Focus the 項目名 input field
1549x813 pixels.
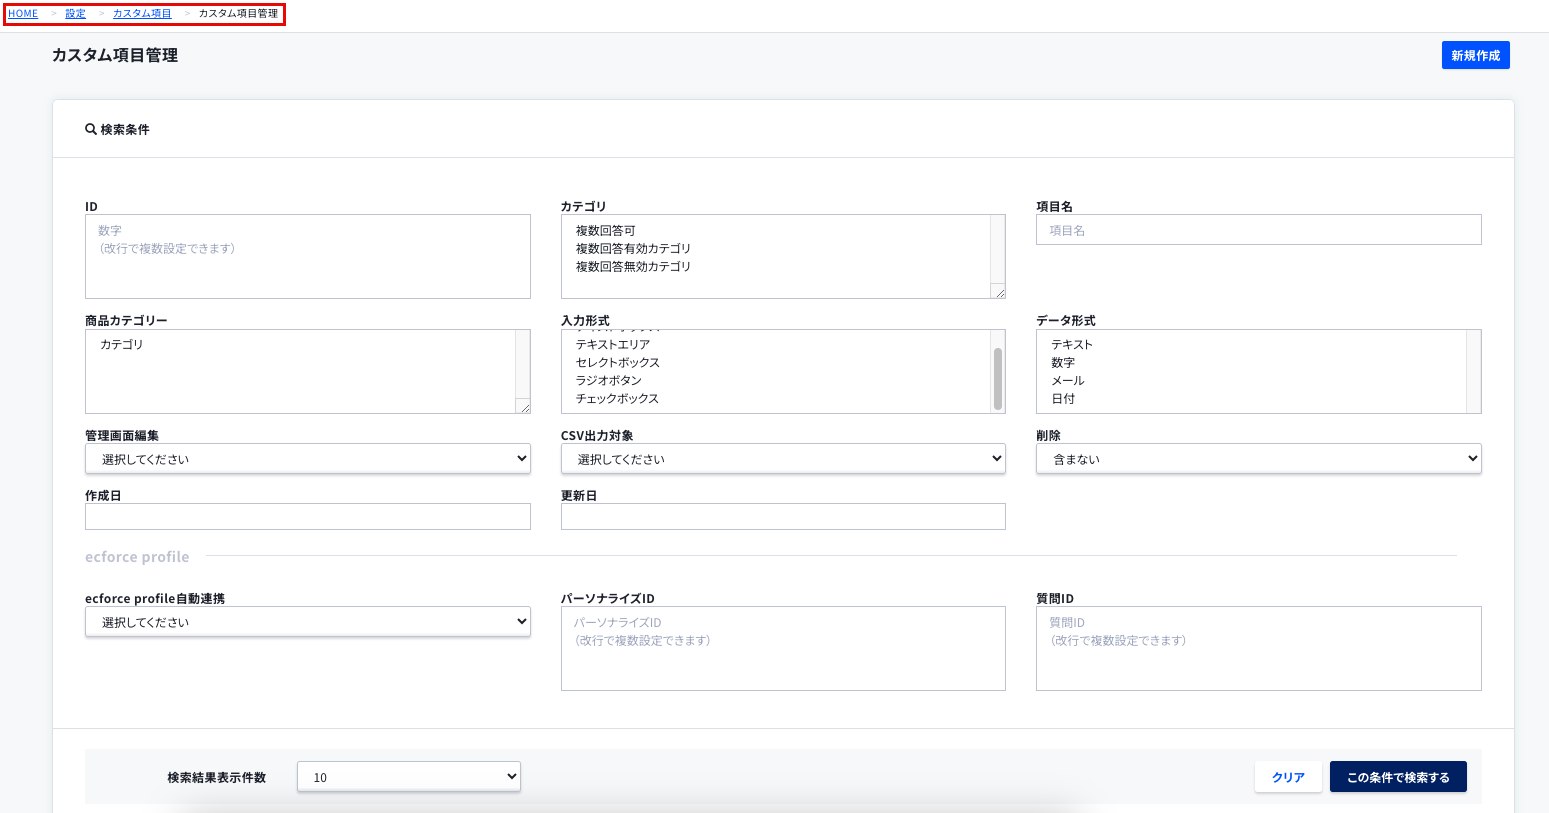tap(1258, 230)
